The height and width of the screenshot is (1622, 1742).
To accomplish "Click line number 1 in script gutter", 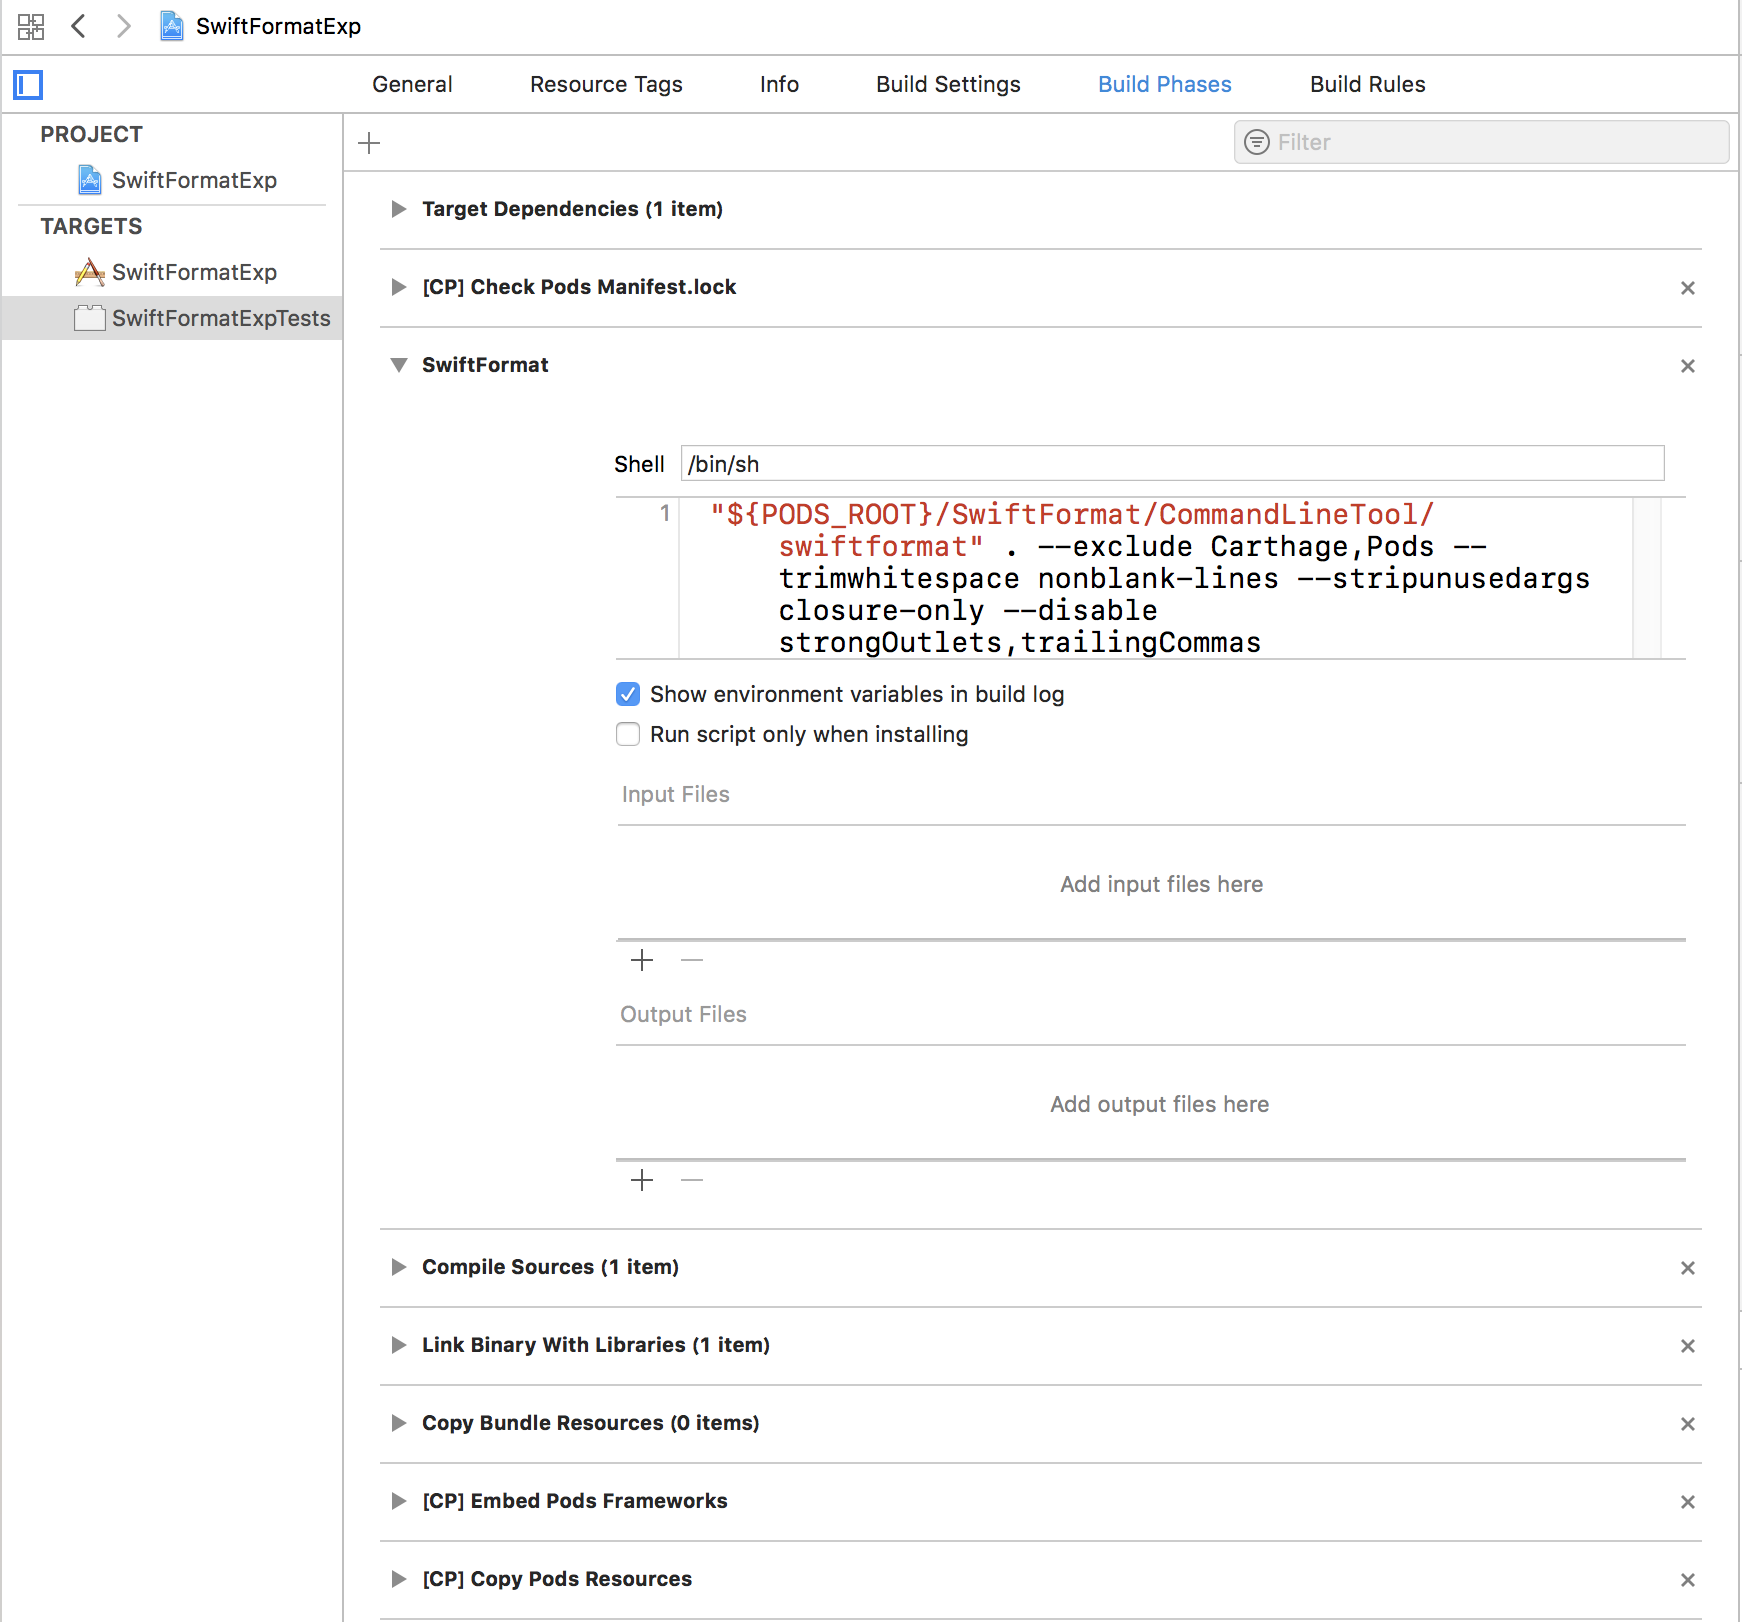I will click(x=665, y=514).
